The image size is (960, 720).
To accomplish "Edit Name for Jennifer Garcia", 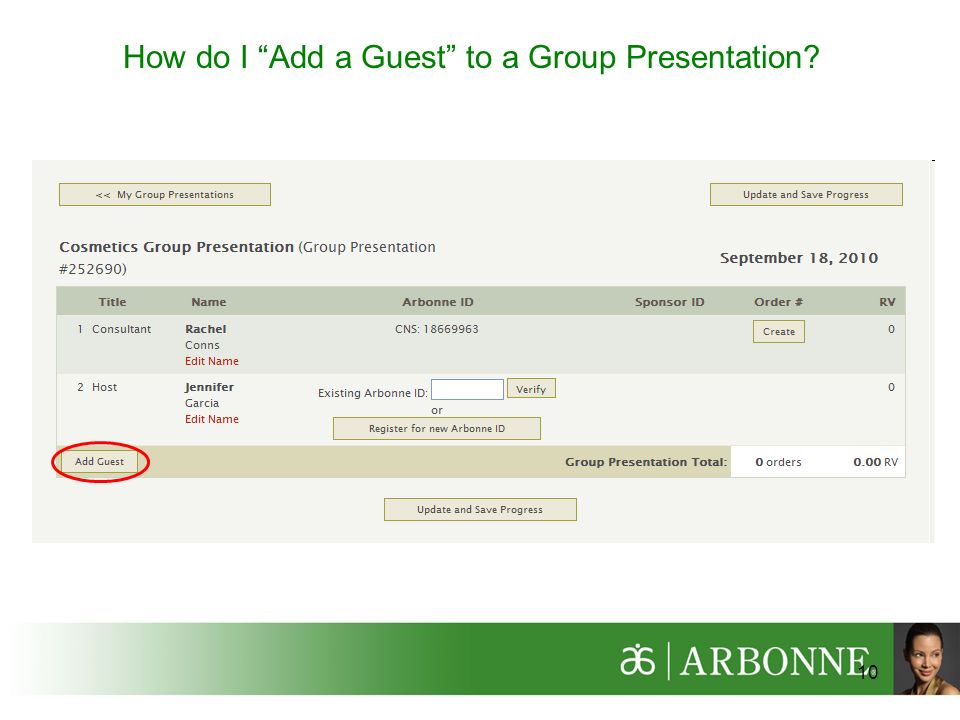I will pyautogui.click(x=212, y=419).
